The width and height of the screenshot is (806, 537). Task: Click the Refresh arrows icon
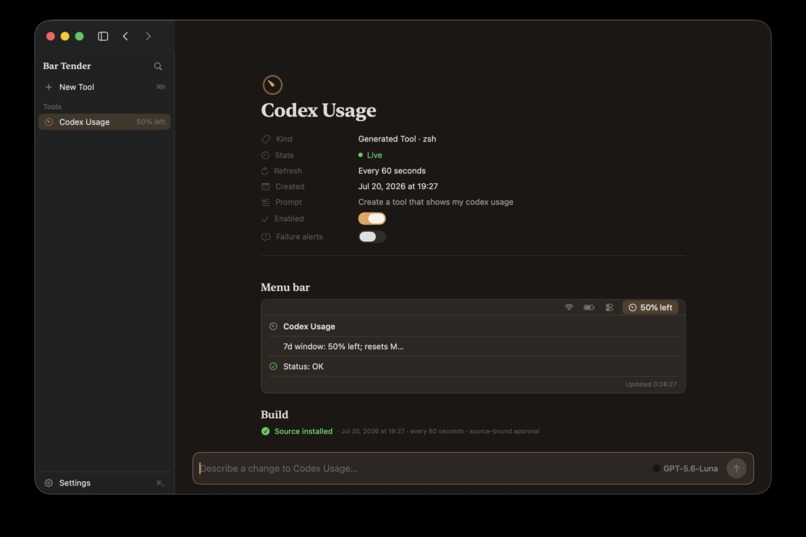pos(265,171)
